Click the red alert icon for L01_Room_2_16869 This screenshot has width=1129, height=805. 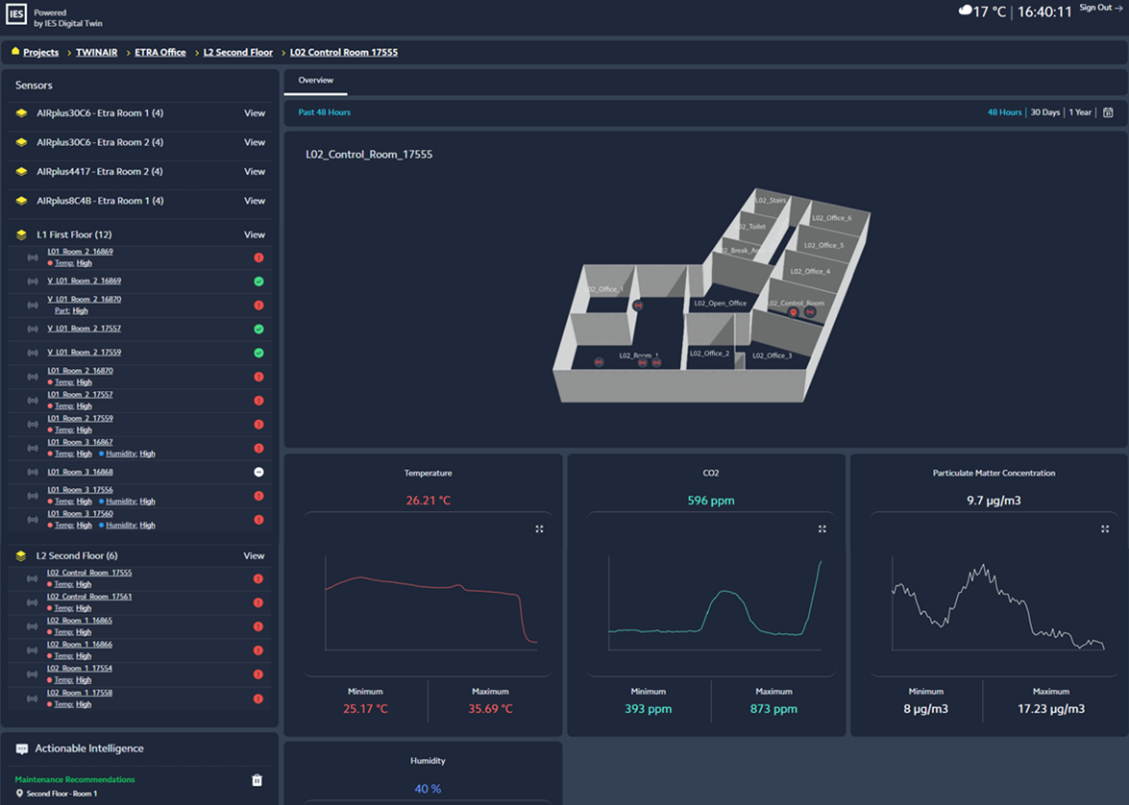pyautogui.click(x=258, y=258)
